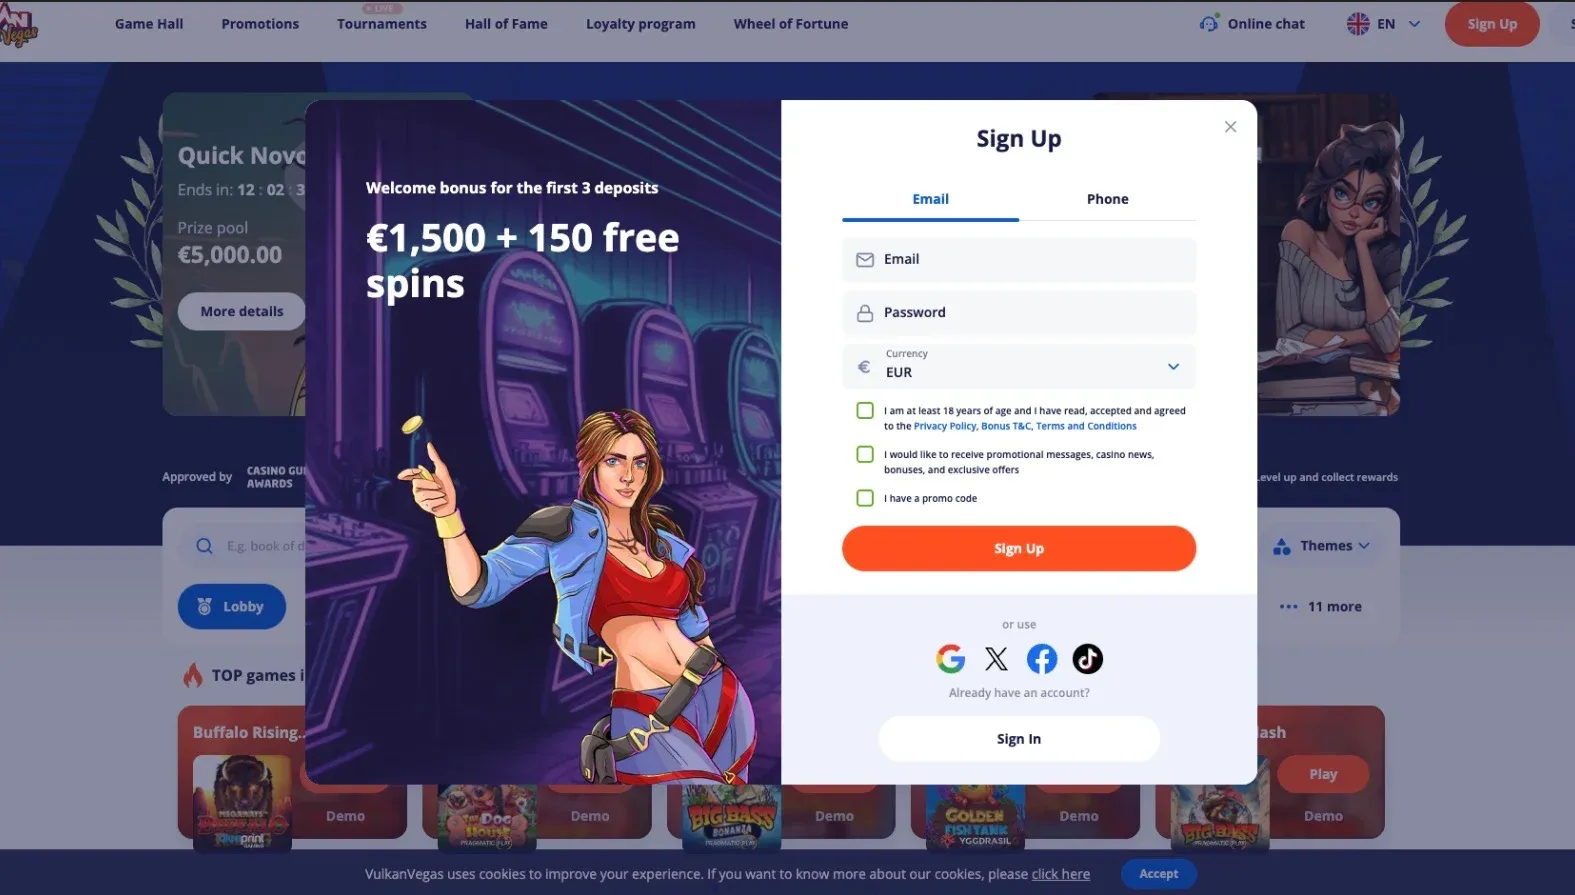
Task: Check the 'I have a promo code' box
Action: coord(865,498)
